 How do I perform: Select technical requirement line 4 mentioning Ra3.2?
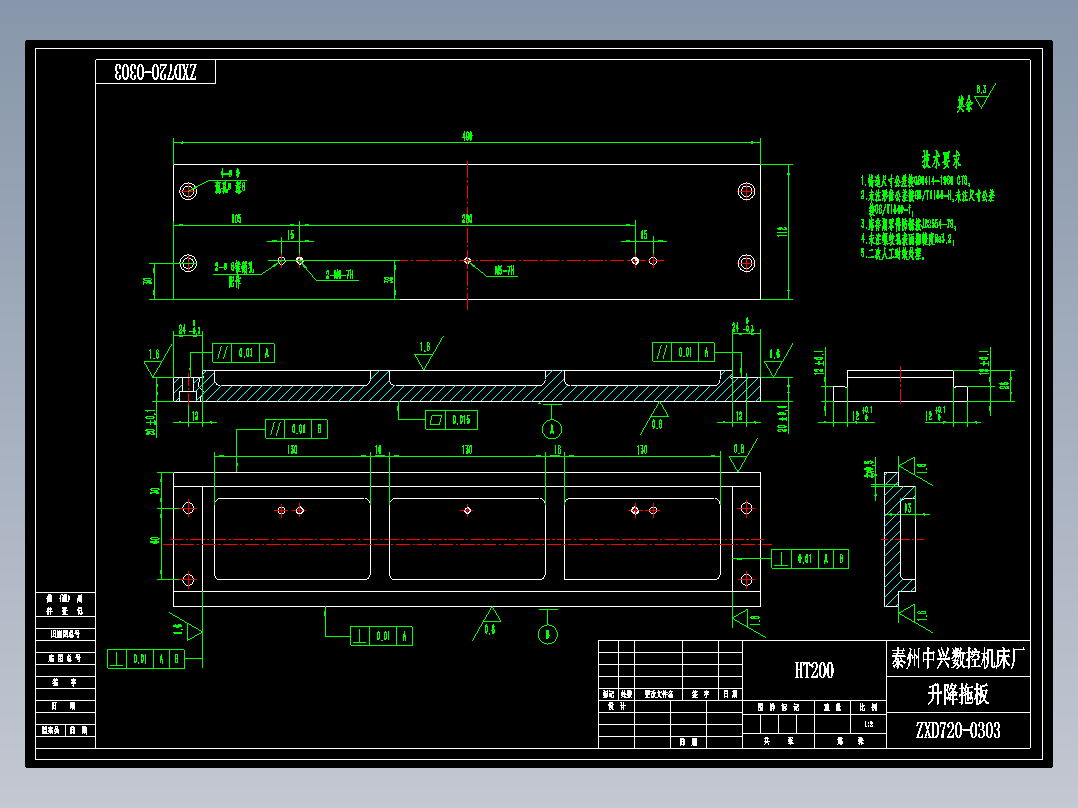(x=908, y=239)
